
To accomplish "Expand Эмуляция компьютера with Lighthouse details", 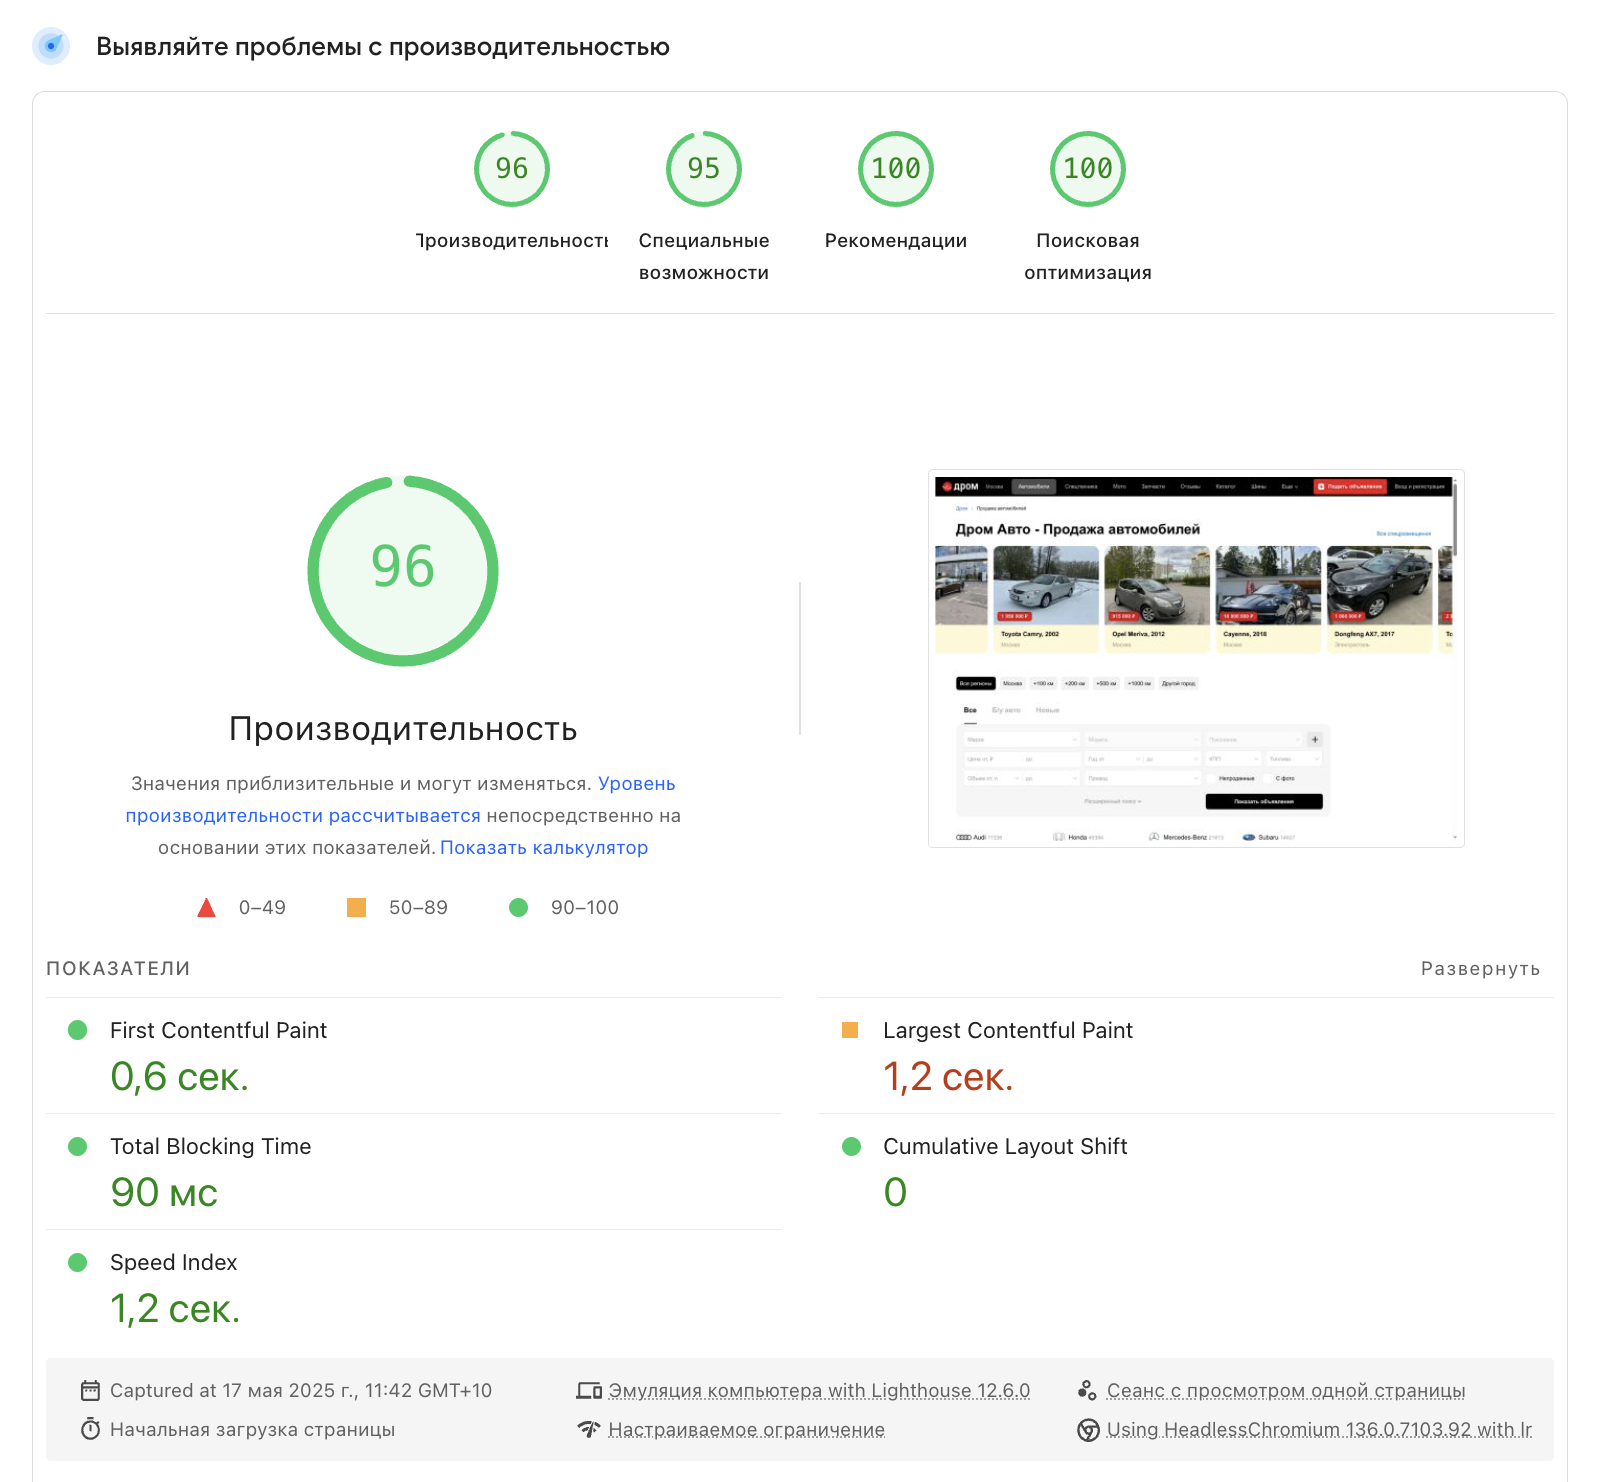I will (x=819, y=1390).
